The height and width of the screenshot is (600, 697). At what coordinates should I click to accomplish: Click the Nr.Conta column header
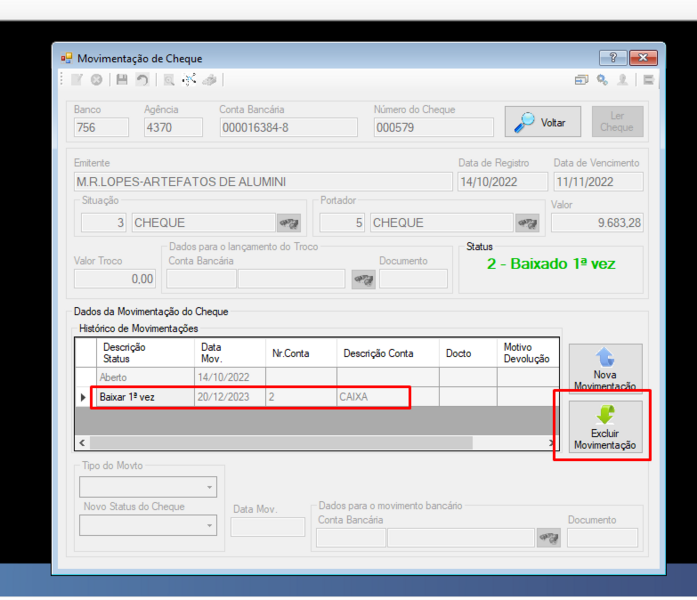tap(301, 353)
